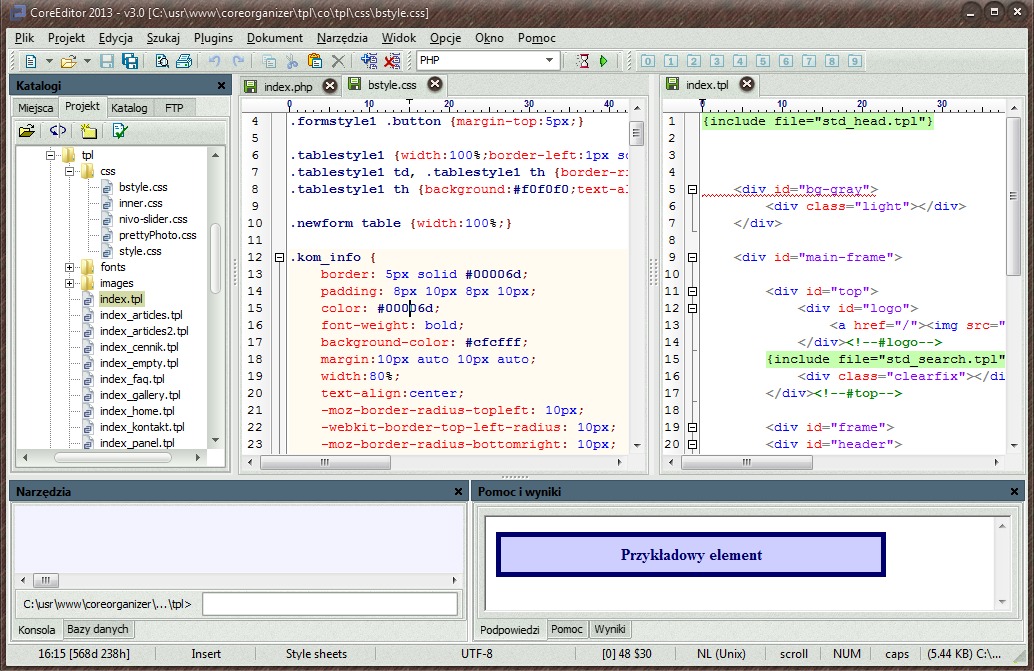The width and height of the screenshot is (1034, 671).
Task: Jump to numbered bookmark 0
Action: pyautogui.click(x=648, y=61)
